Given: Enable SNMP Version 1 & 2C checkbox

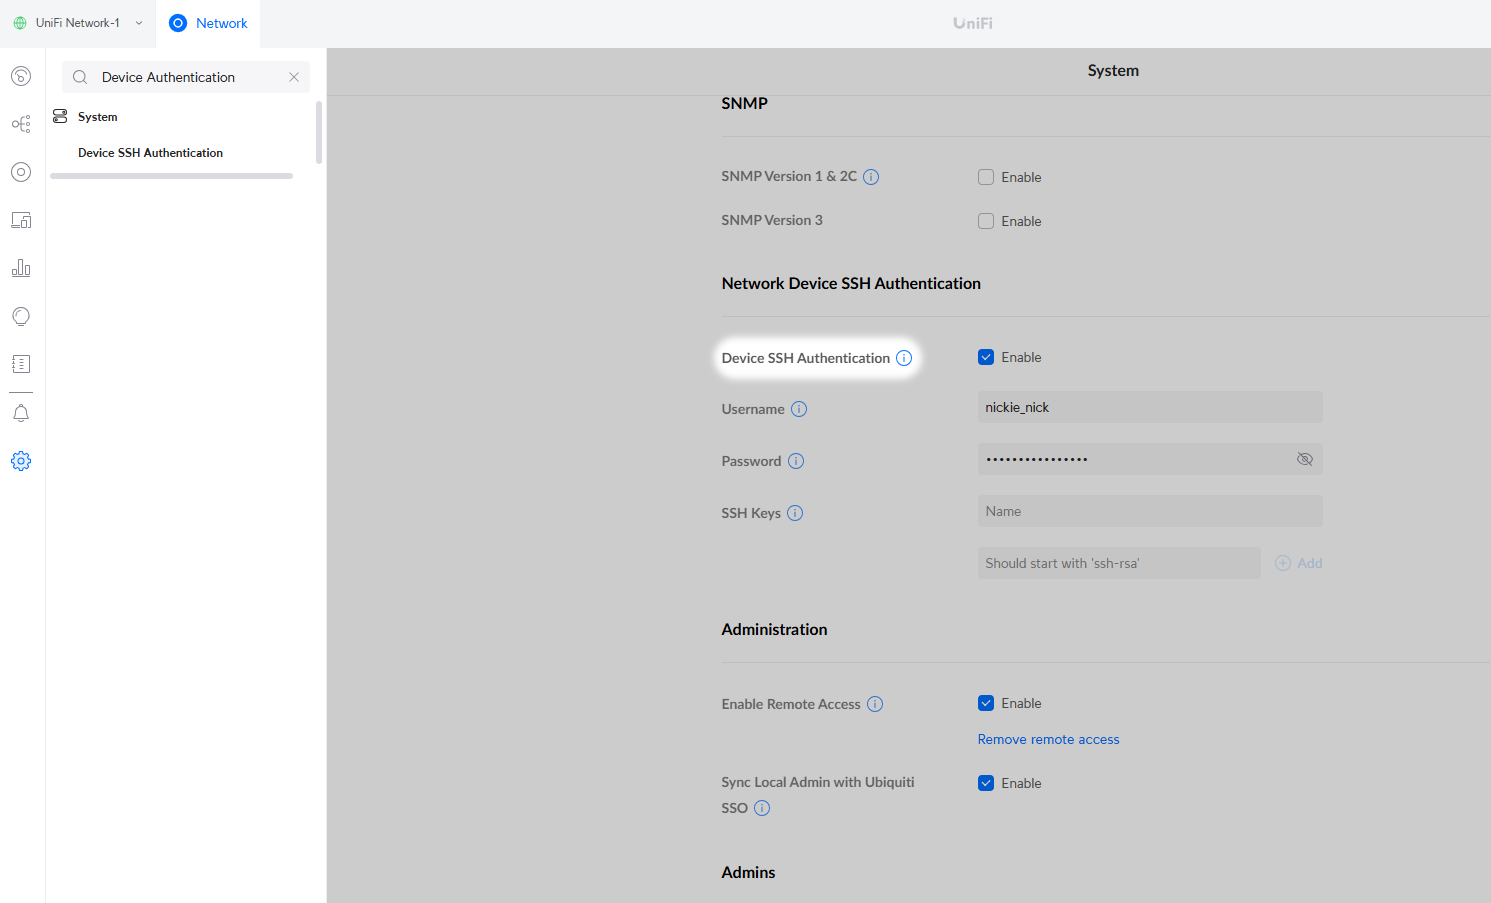Looking at the screenshot, I should [x=986, y=177].
